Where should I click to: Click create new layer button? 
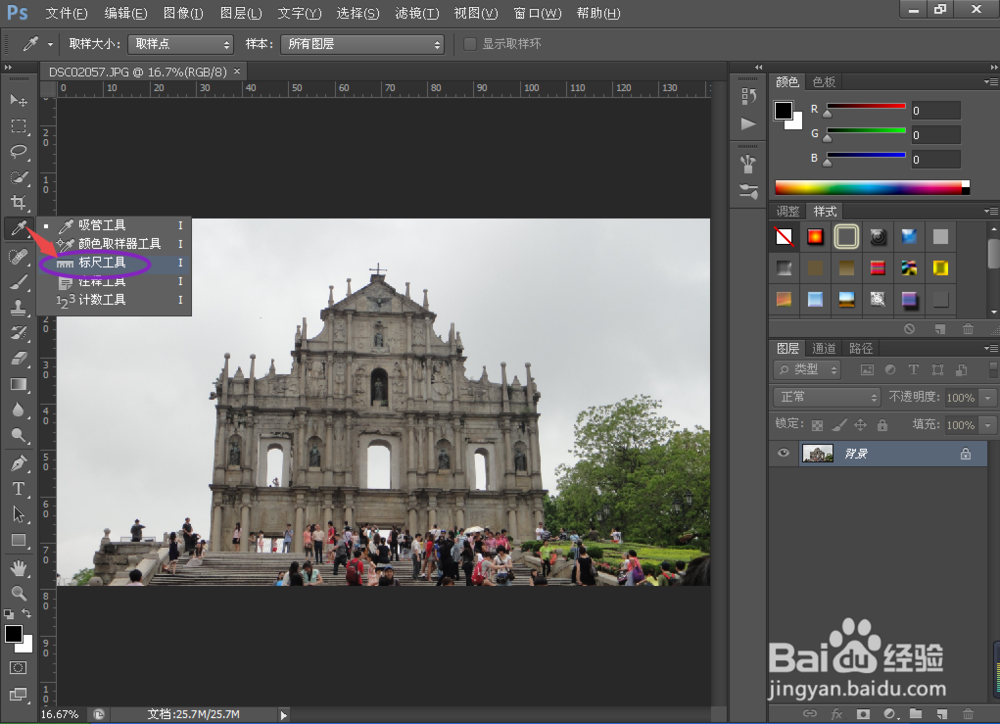tap(941, 714)
